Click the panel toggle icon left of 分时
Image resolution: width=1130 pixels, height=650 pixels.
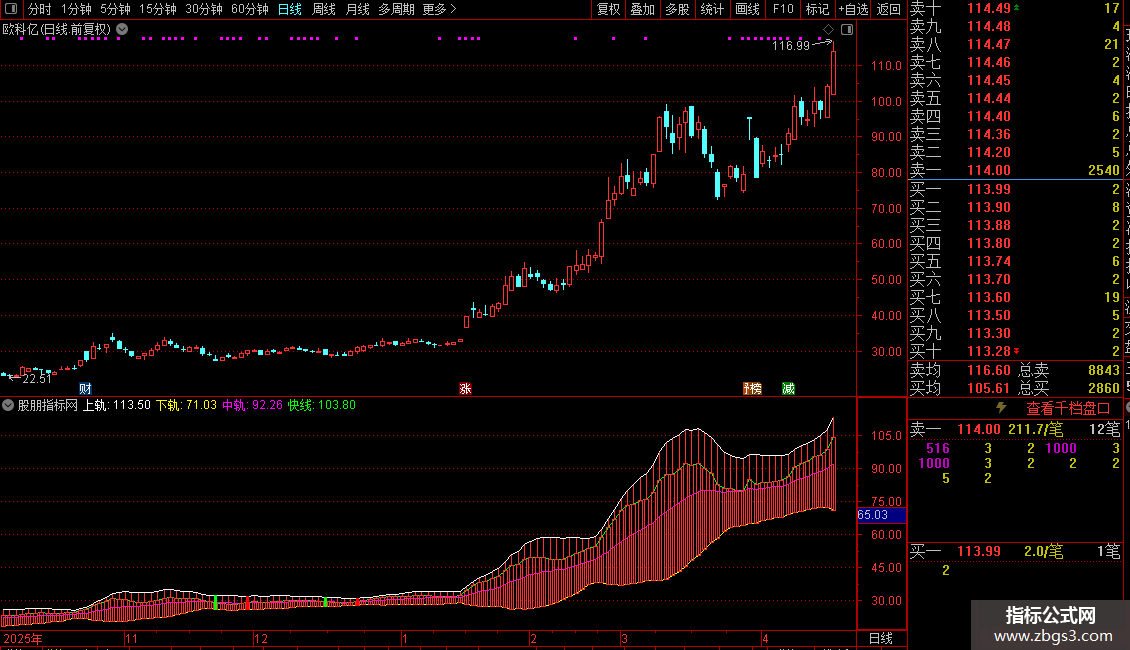tap(9, 9)
